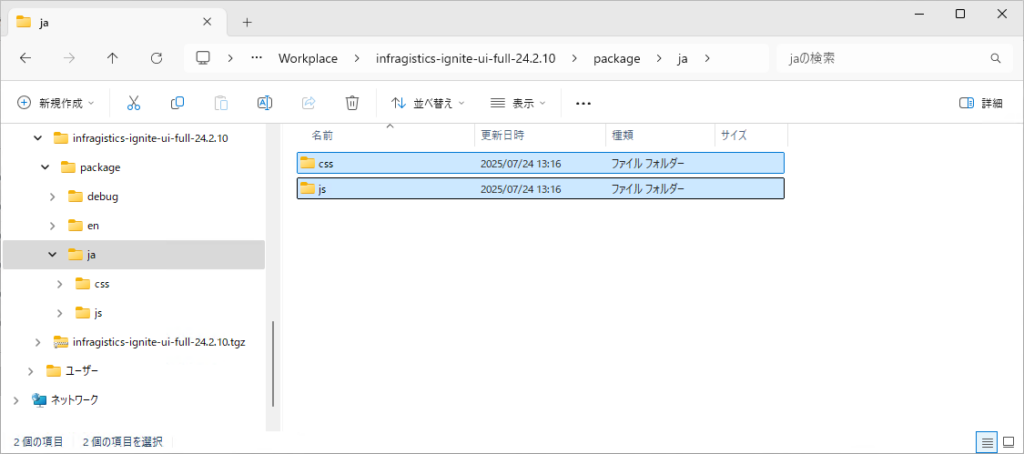This screenshot has height=454, width=1024.
Task: Toggle the 詳細 details pane
Action: point(980,103)
